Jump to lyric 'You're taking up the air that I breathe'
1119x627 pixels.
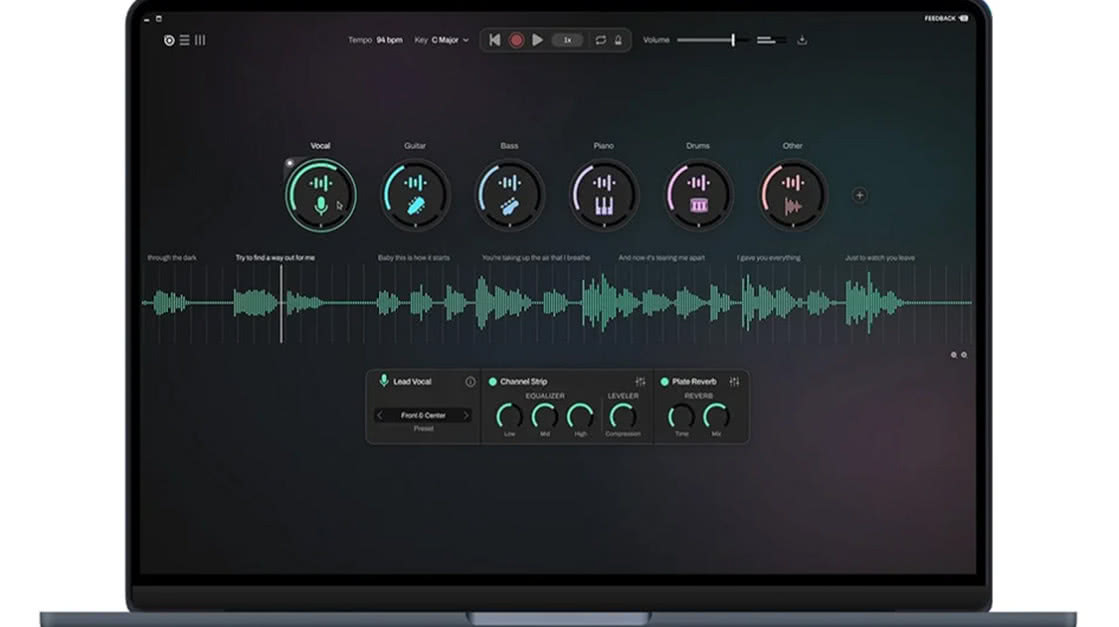(x=536, y=258)
